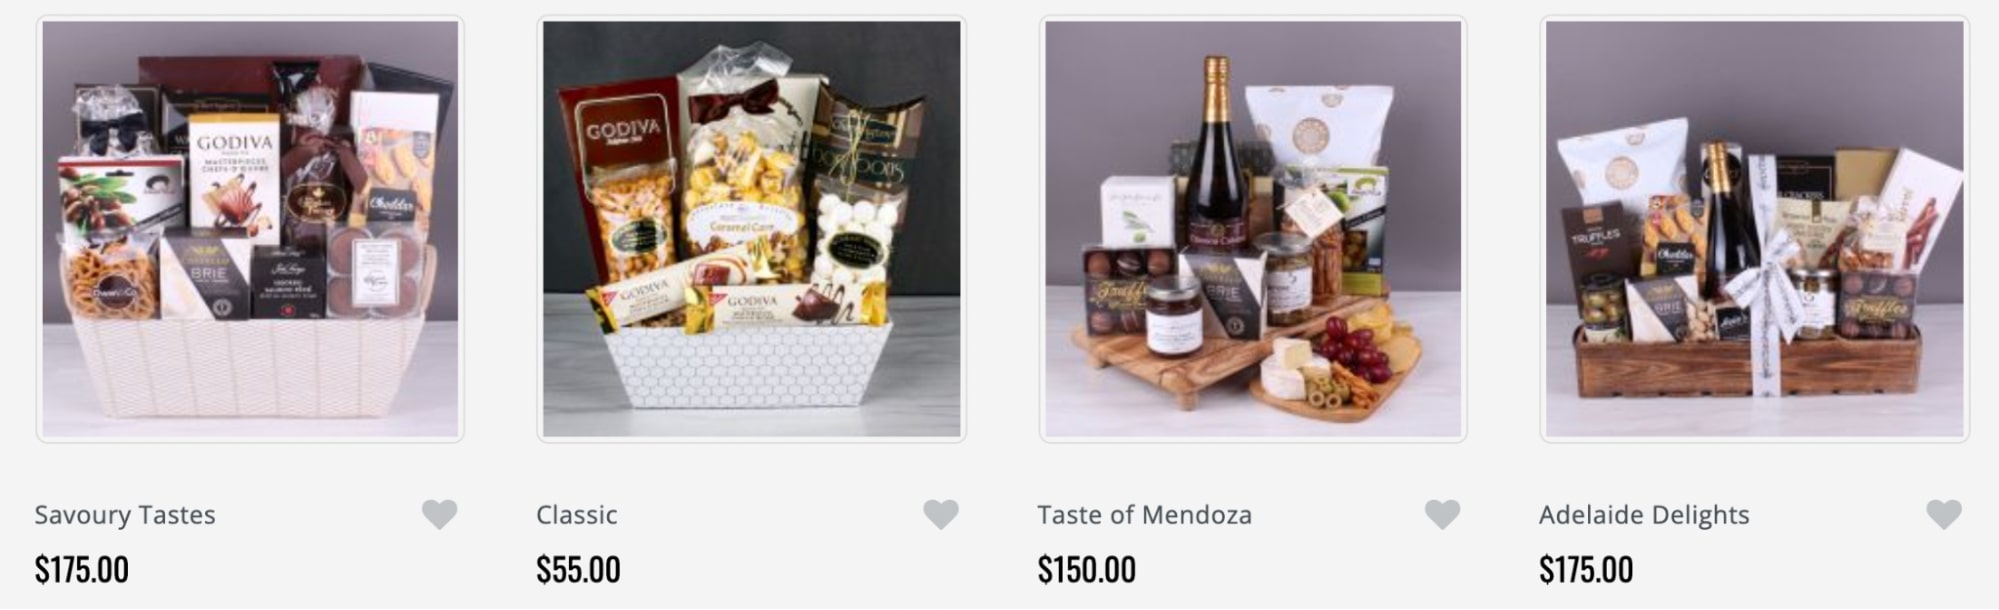Image resolution: width=1999 pixels, height=610 pixels.
Task: Click the $175.00 price under Savoury Tastes
Action: coord(82,570)
